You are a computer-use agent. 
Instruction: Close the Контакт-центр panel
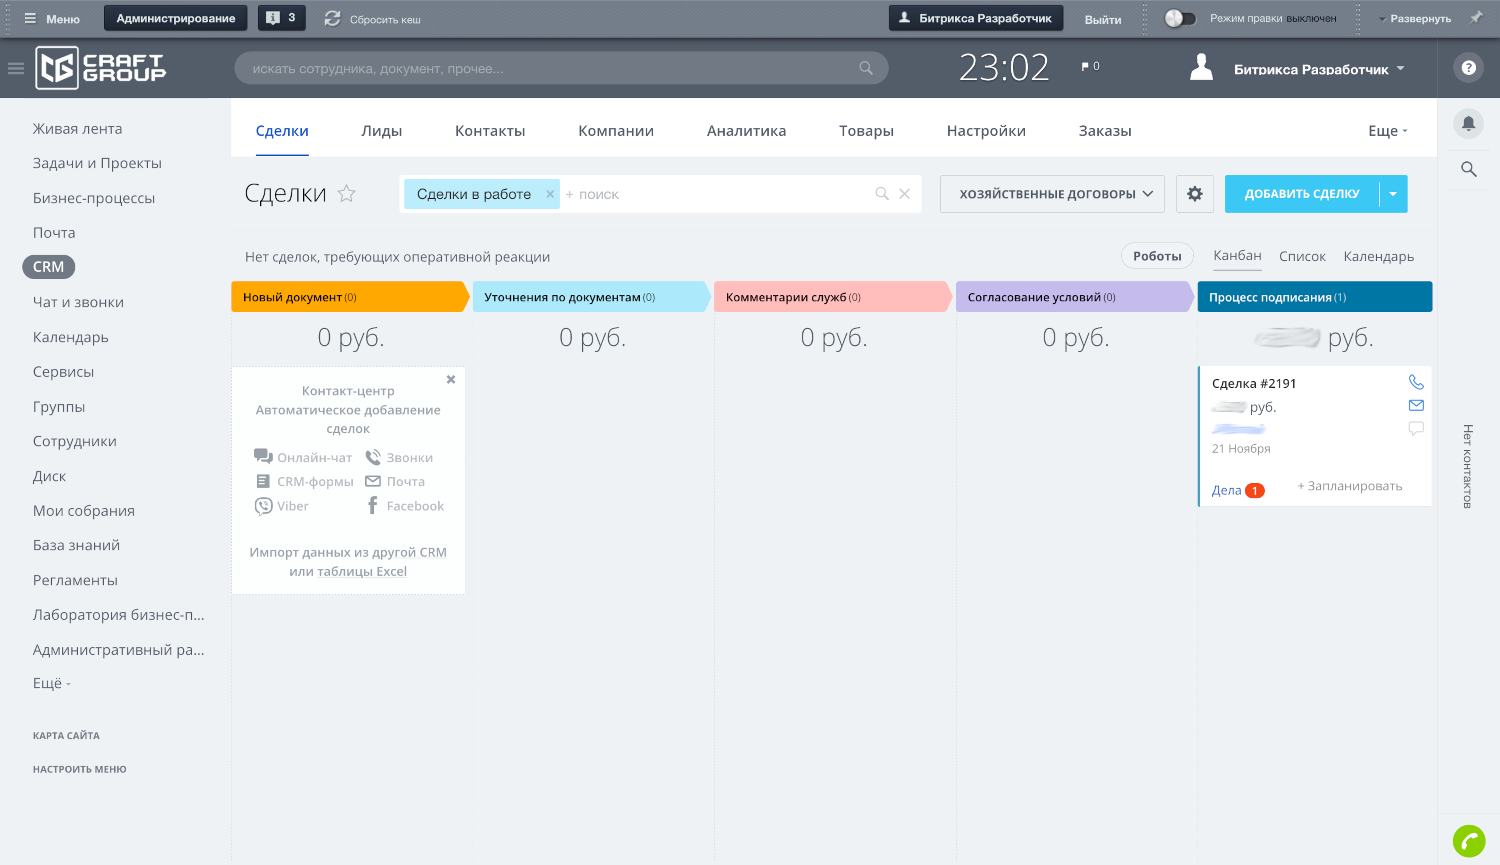pyautogui.click(x=451, y=380)
